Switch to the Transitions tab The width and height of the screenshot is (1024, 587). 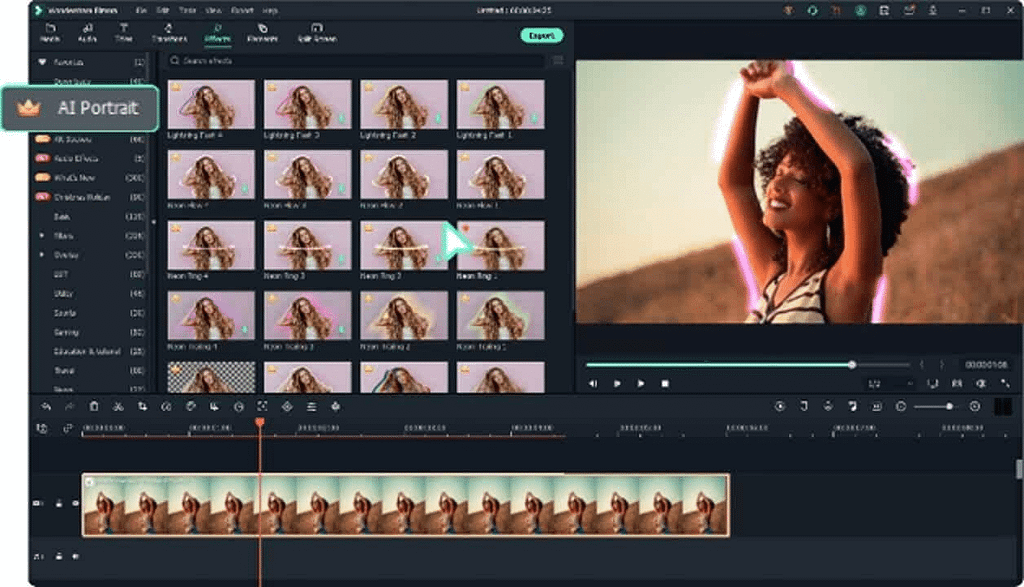click(x=169, y=33)
